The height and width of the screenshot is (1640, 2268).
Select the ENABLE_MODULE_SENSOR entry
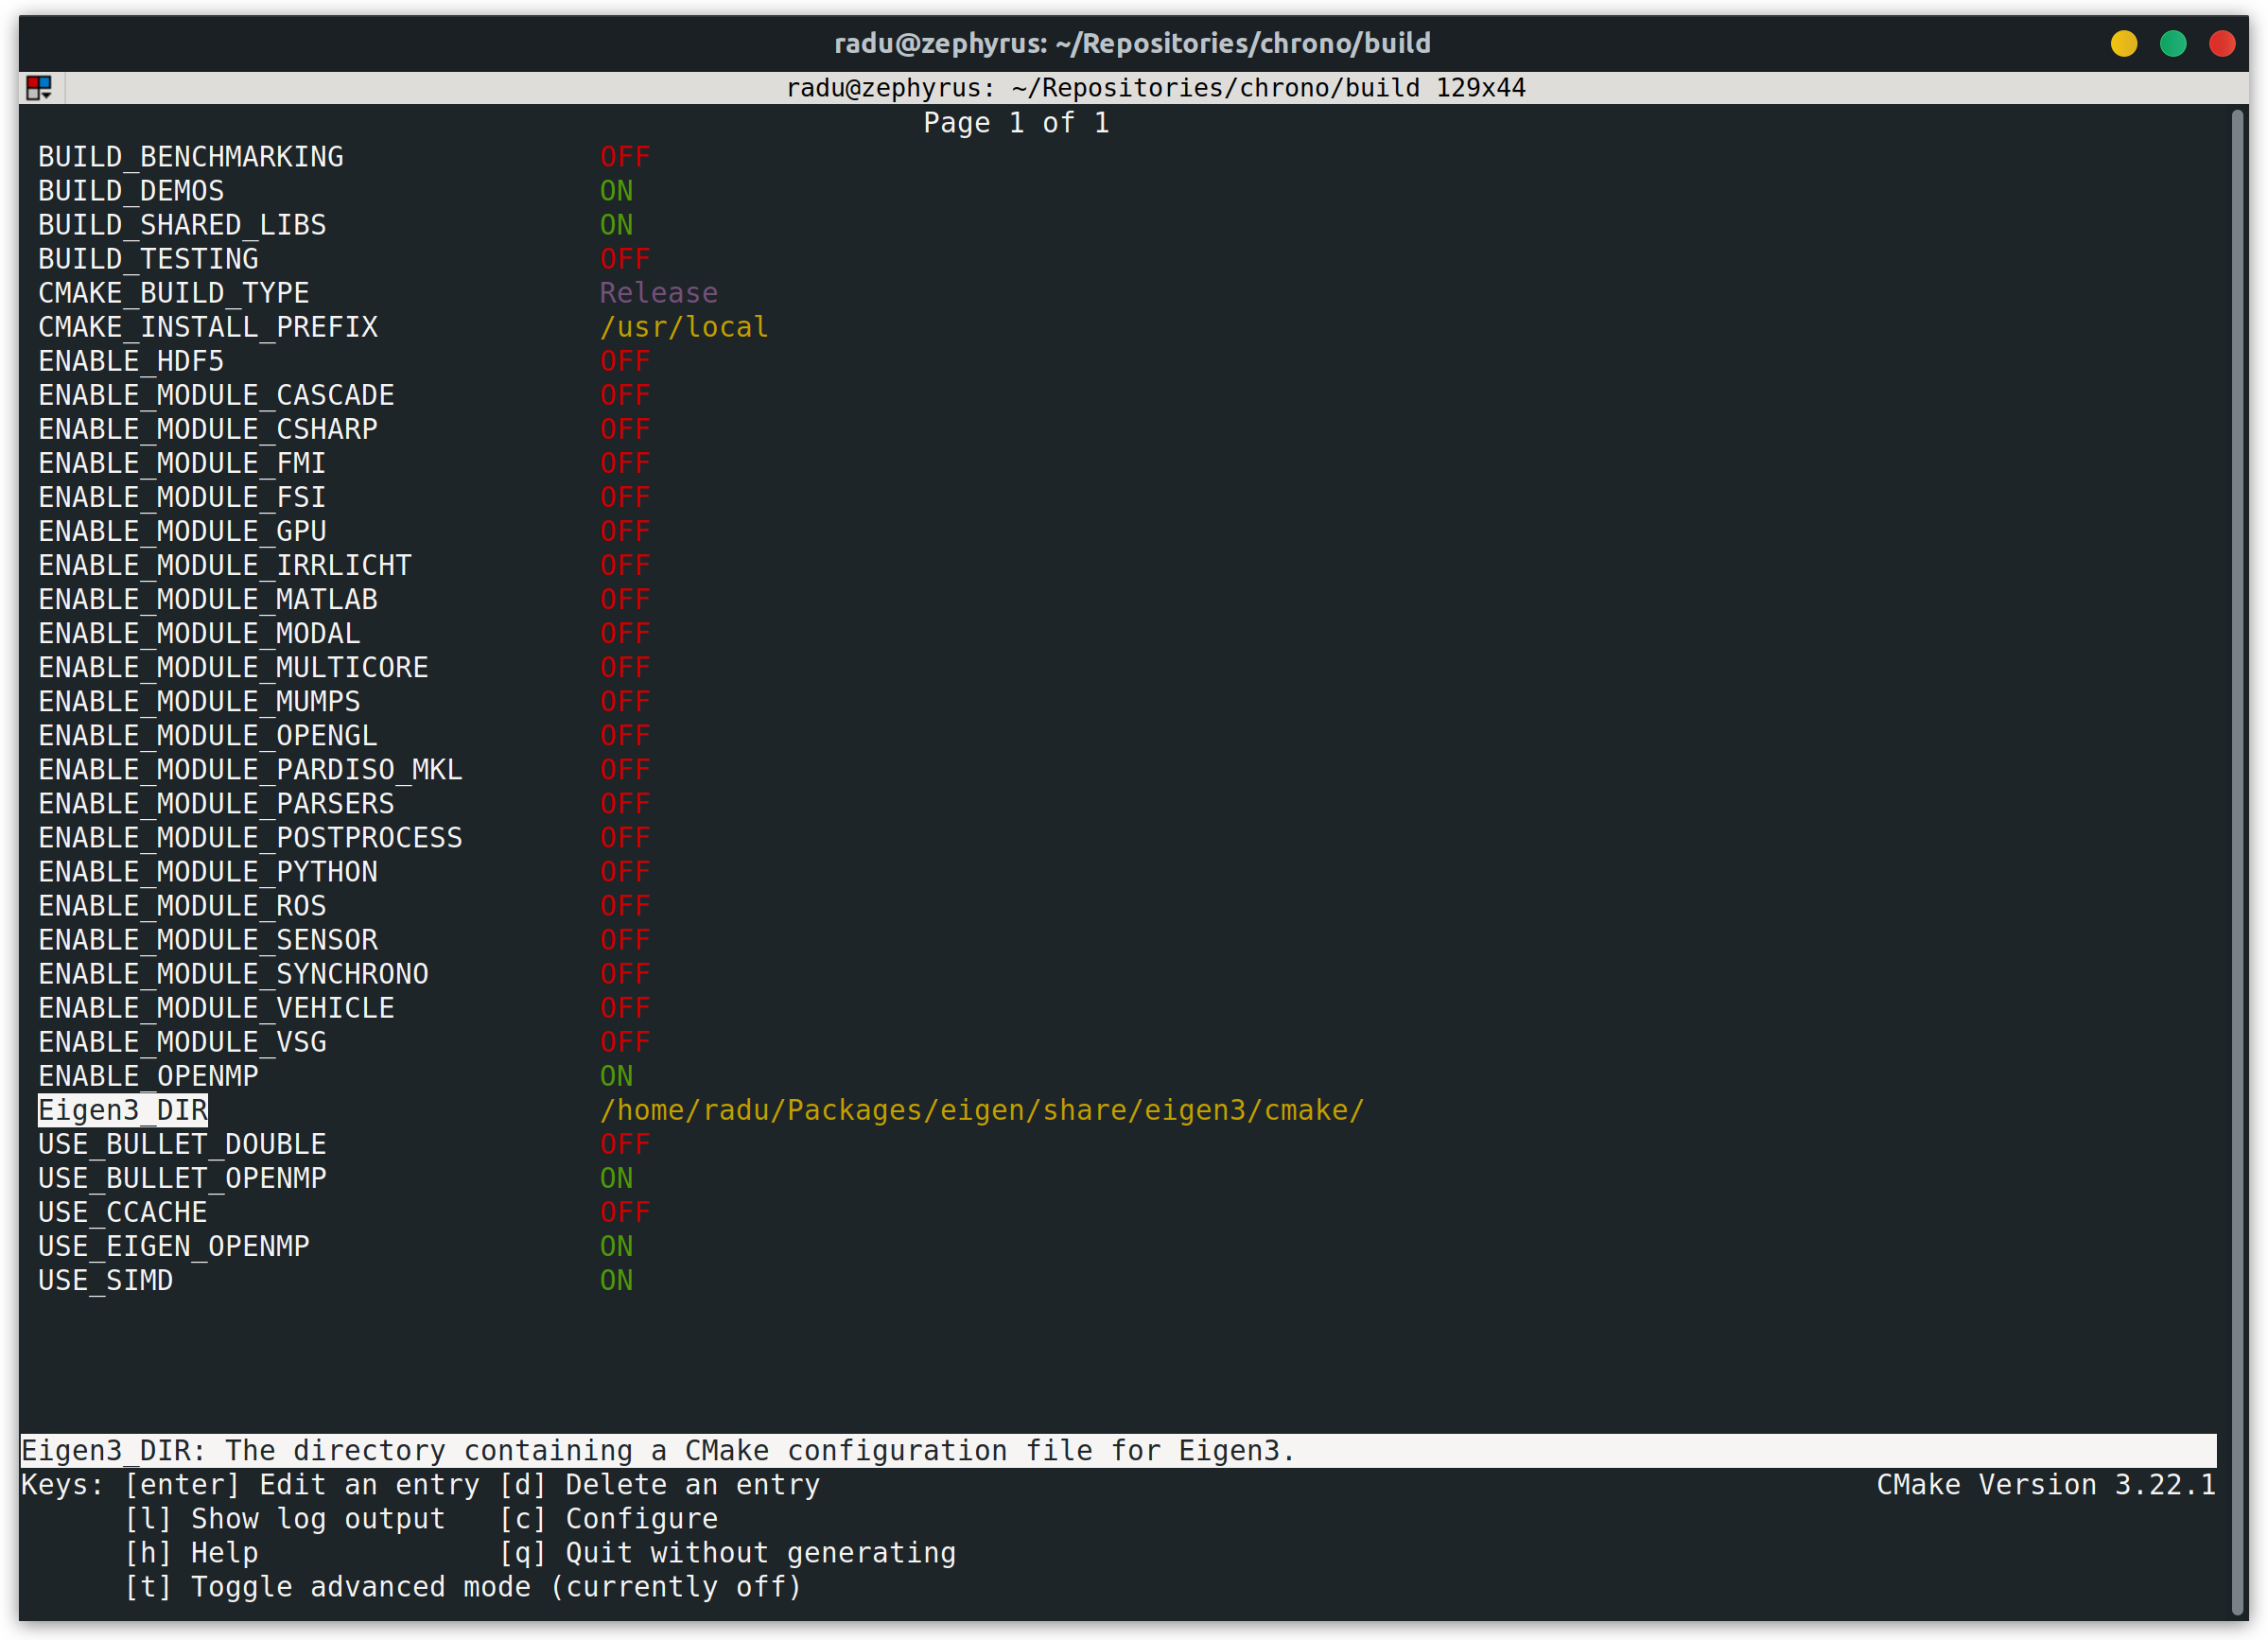208,939
